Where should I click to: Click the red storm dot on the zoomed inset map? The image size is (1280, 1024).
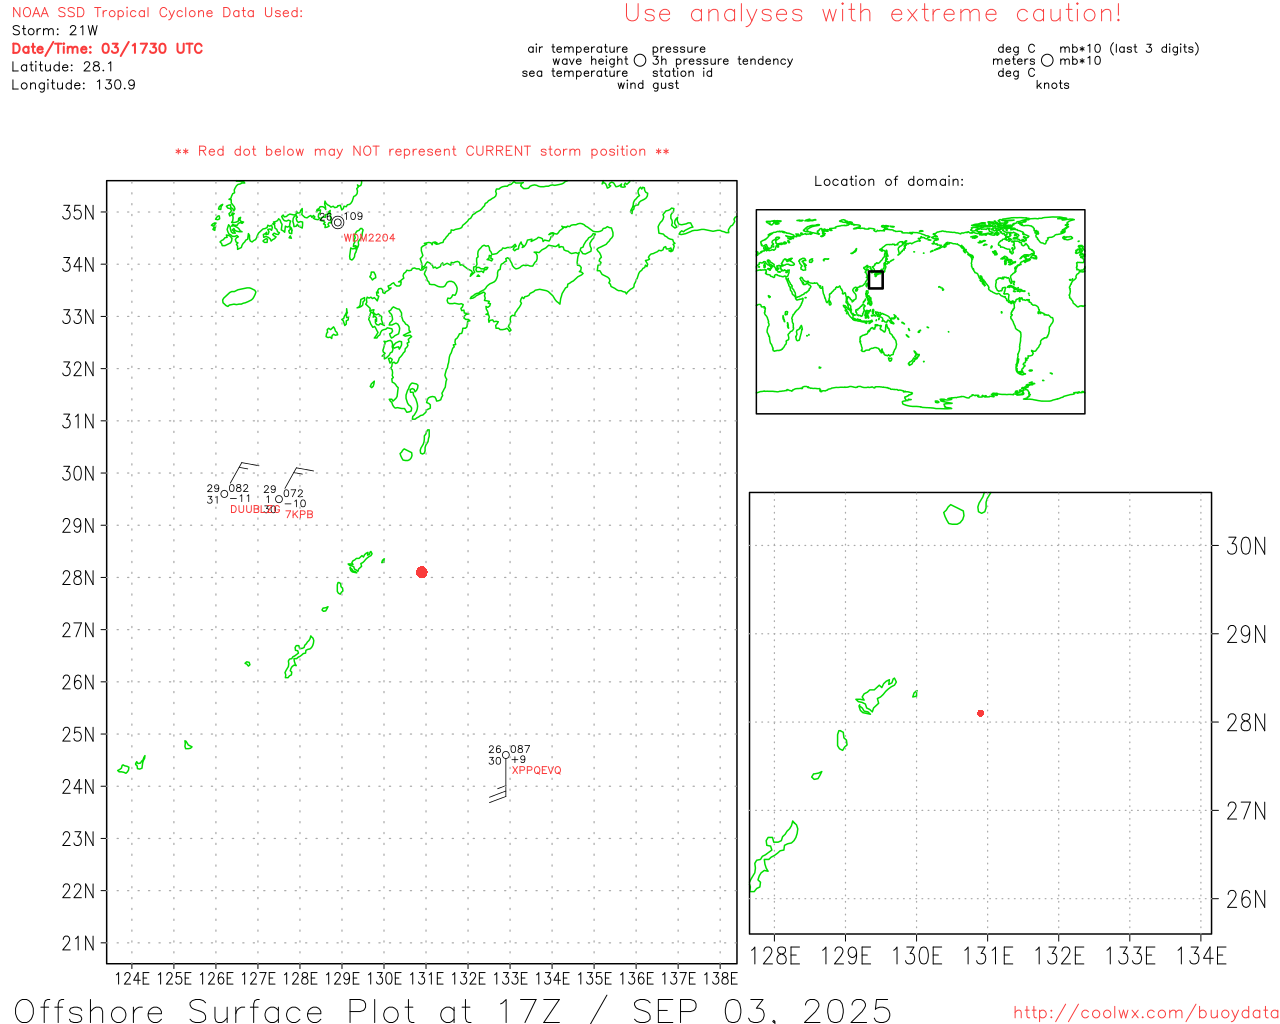pyautogui.click(x=981, y=713)
